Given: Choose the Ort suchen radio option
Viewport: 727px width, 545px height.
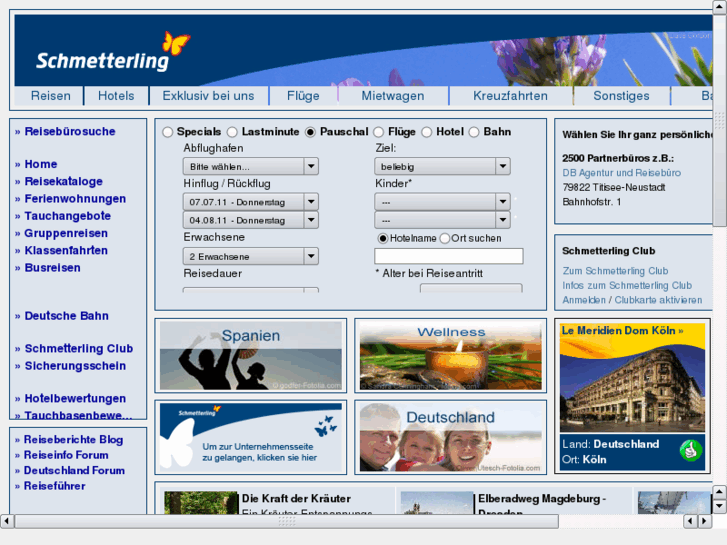Looking at the screenshot, I should point(445,238).
